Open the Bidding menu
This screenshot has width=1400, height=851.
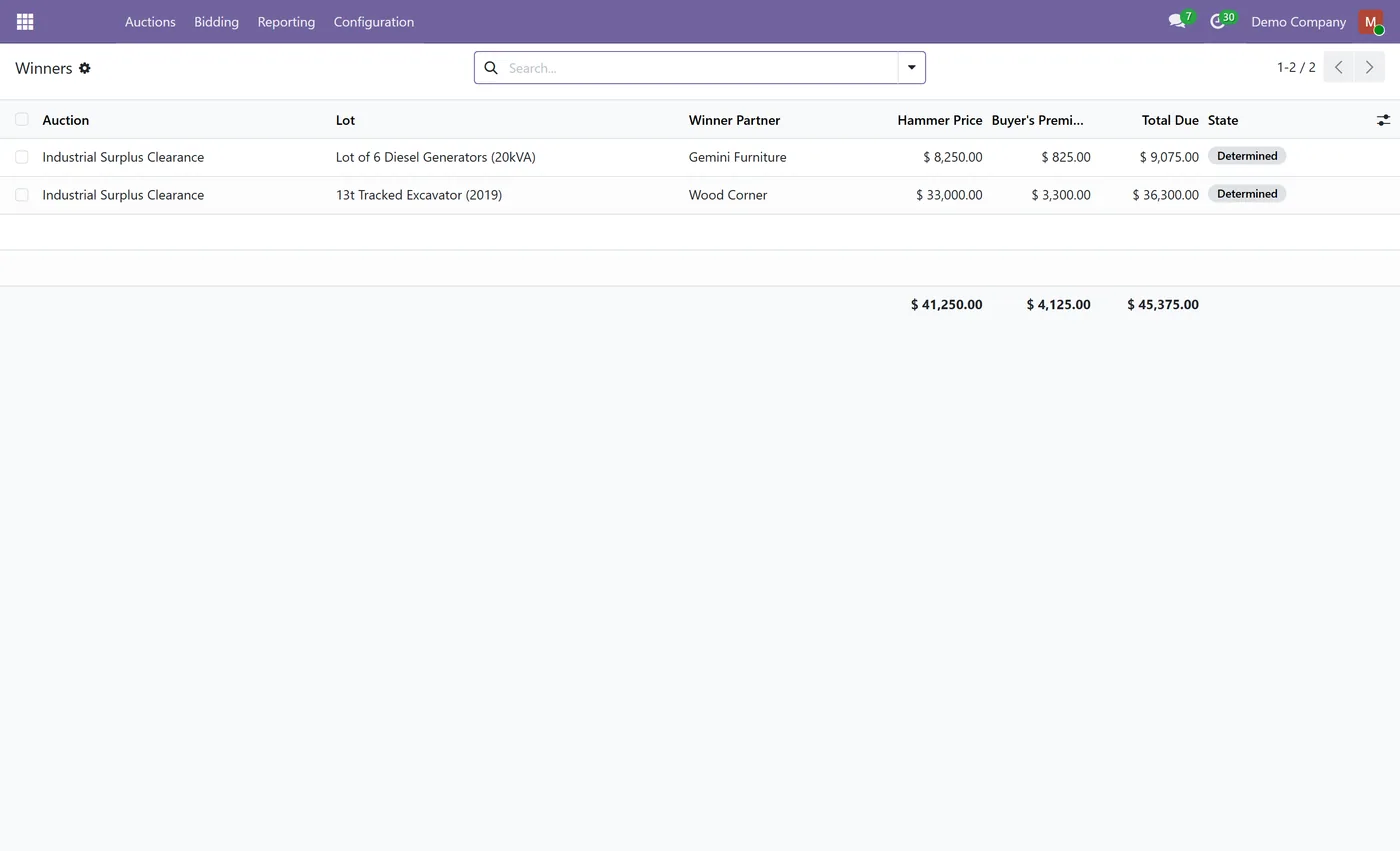click(216, 22)
